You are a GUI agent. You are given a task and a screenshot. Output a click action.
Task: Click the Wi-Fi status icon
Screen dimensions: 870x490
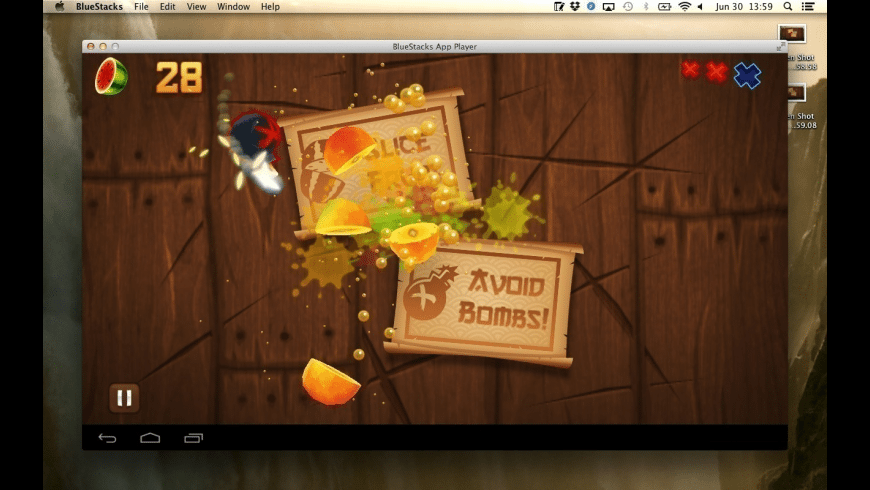pos(685,7)
